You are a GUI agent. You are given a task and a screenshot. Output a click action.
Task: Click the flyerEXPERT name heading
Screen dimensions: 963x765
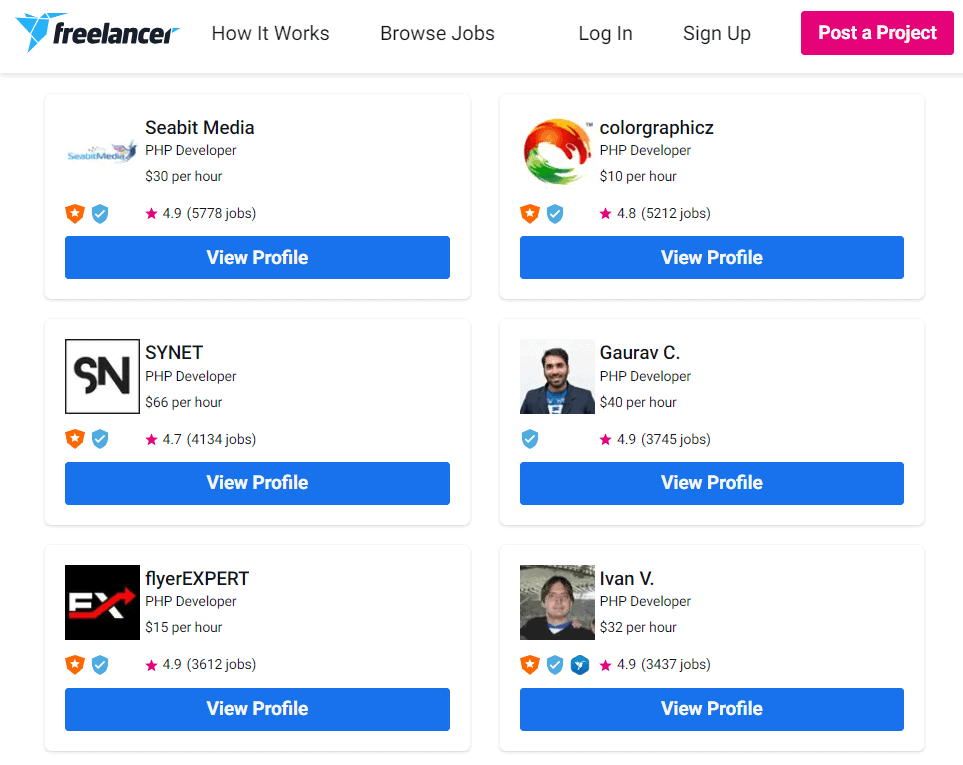(x=197, y=578)
